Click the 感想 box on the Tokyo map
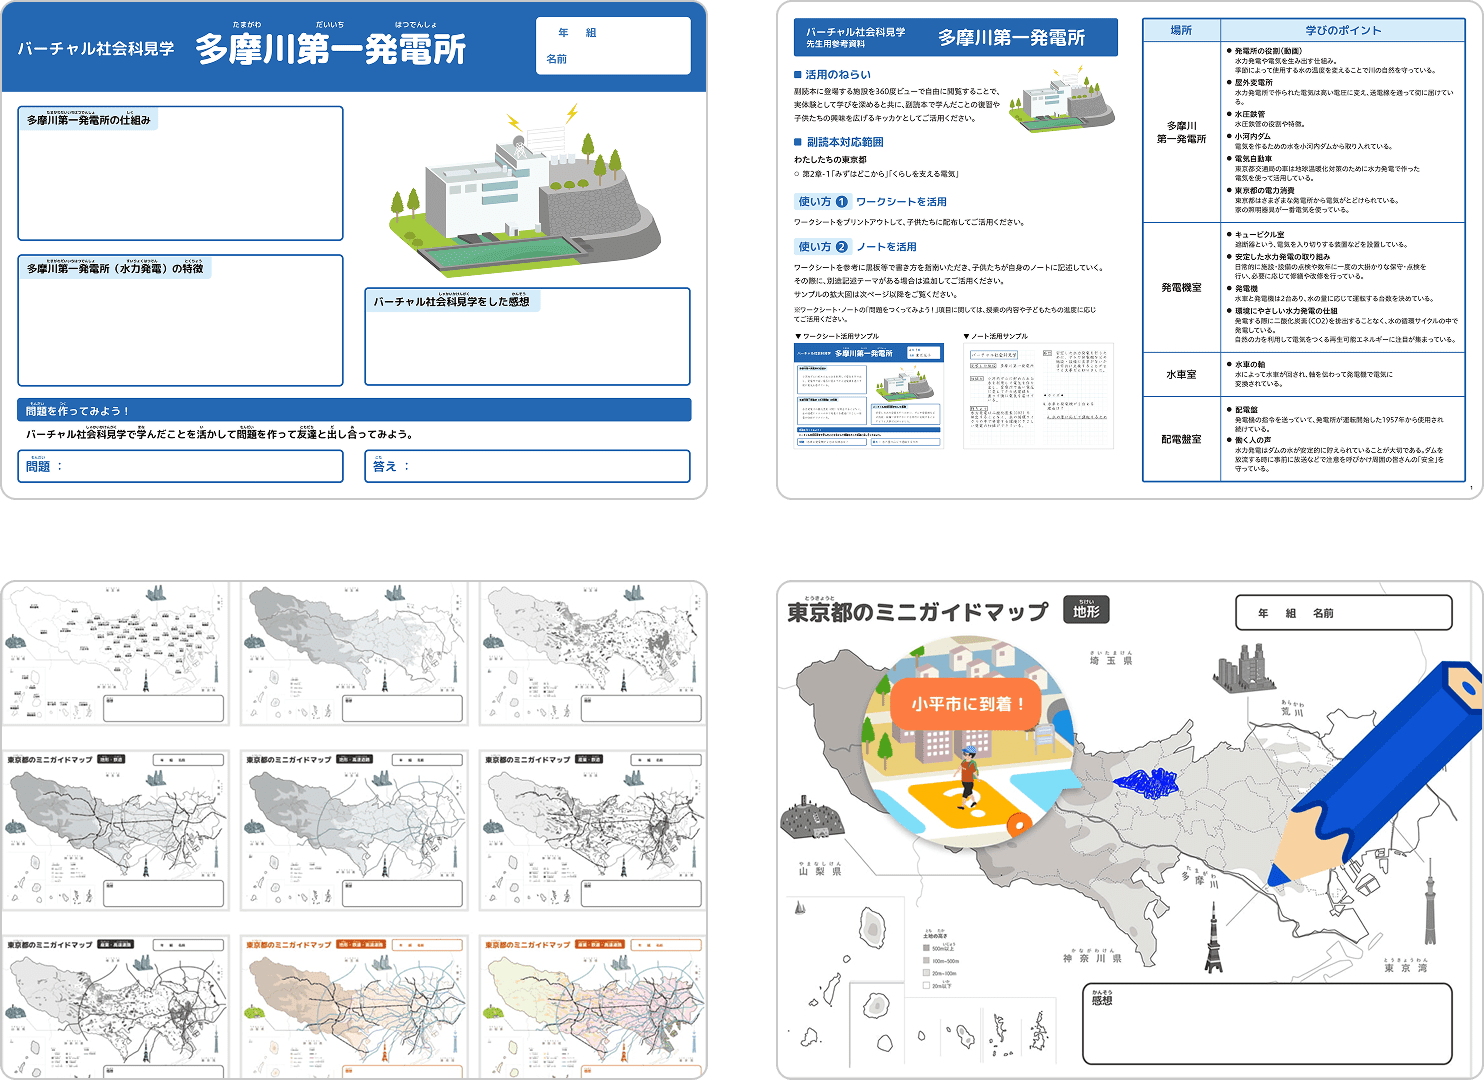Viewport: 1484px width, 1080px height. tap(1267, 1023)
